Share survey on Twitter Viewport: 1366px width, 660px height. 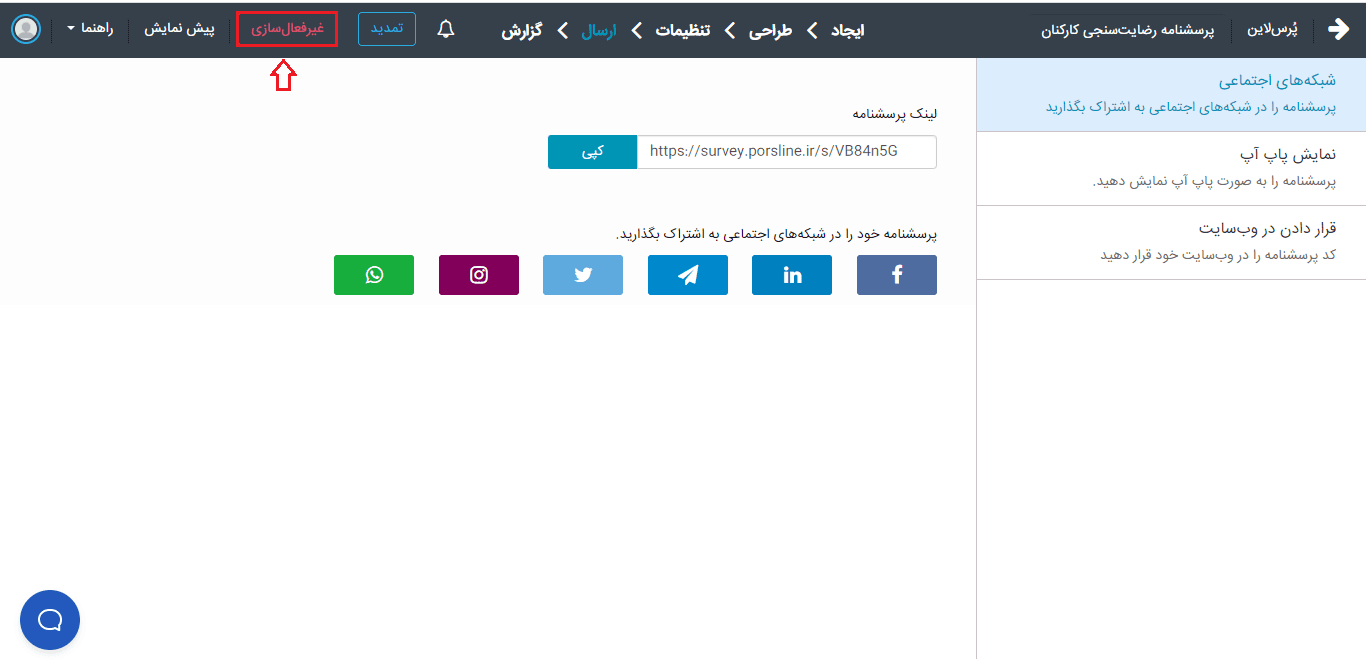[x=582, y=275]
